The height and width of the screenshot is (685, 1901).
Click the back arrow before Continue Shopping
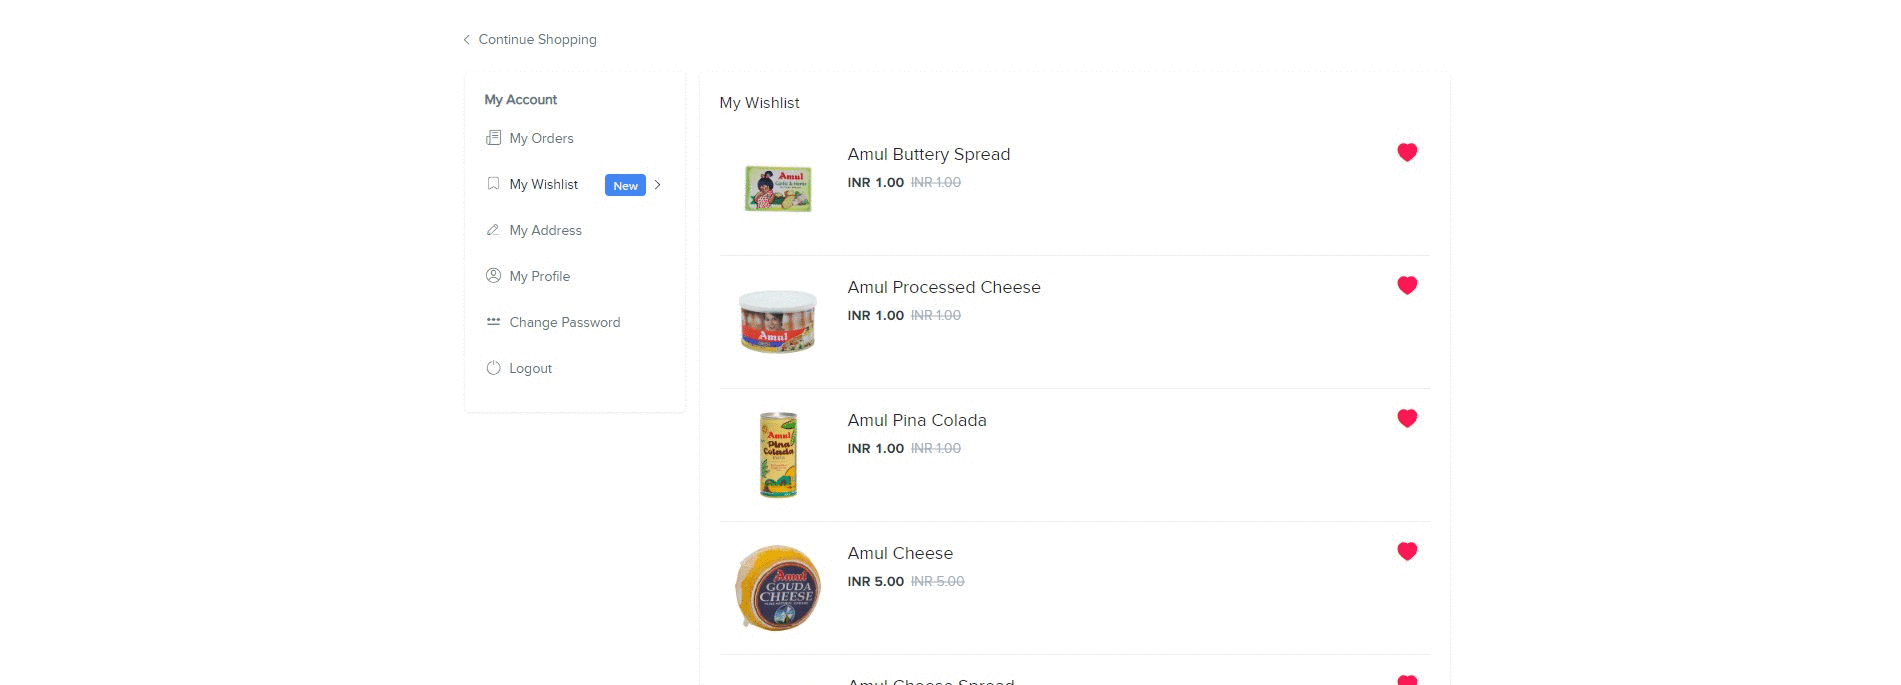pyautogui.click(x=466, y=40)
